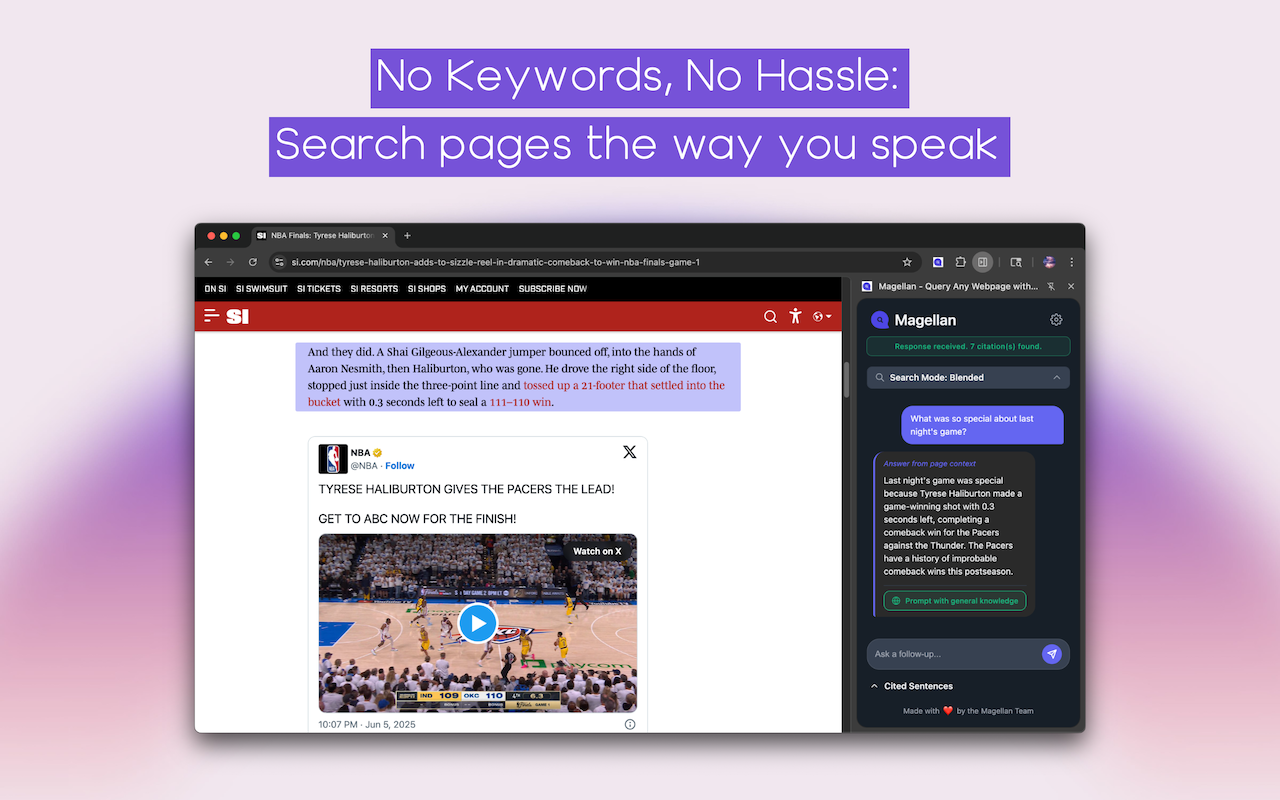Screen dimensions: 1280x800
Task: Click the page vertical scrollbar thumb
Action: pyautogui.click(x=848, y=380)
